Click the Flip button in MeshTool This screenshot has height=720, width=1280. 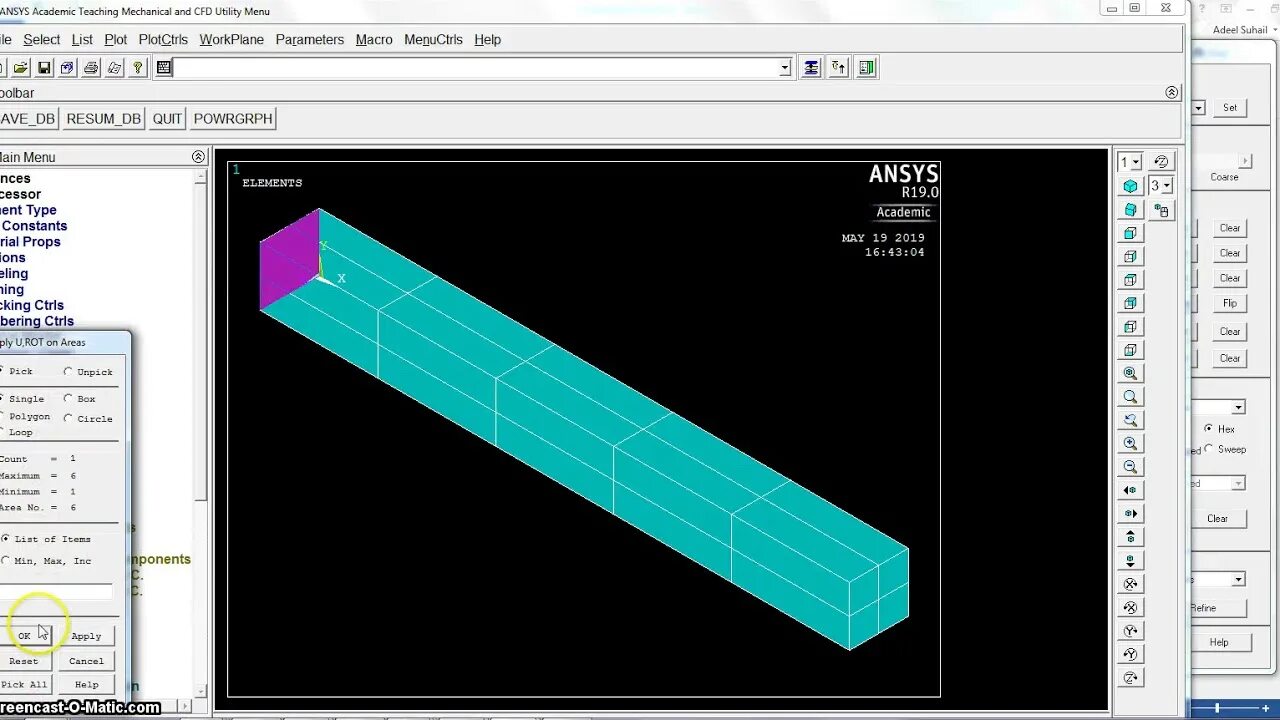(1230, 303)
